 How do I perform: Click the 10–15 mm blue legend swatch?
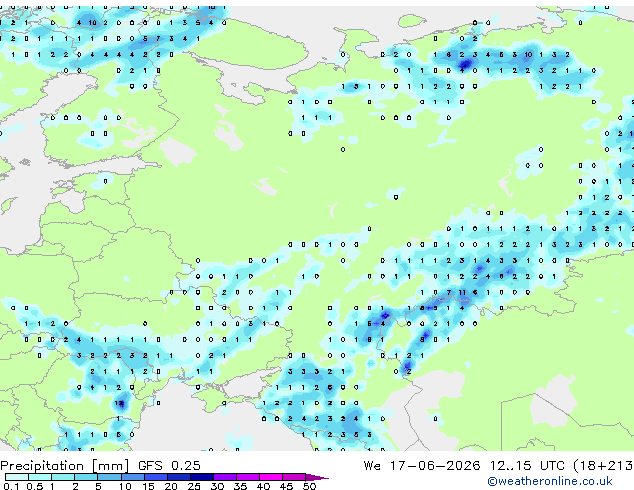point(132,477)
